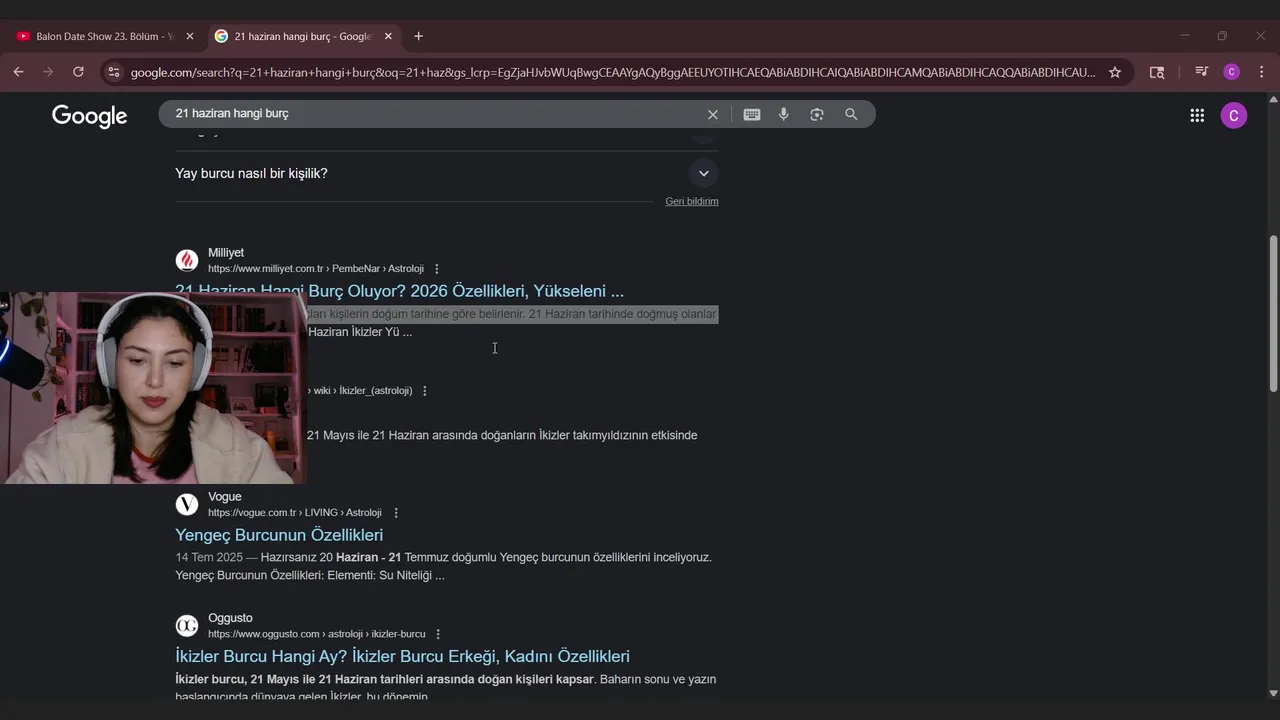Viewport: 1280px width, 720px height.
Task: Click the milliyet.com.tr breadcrumb URL
Action: [316, 269]
